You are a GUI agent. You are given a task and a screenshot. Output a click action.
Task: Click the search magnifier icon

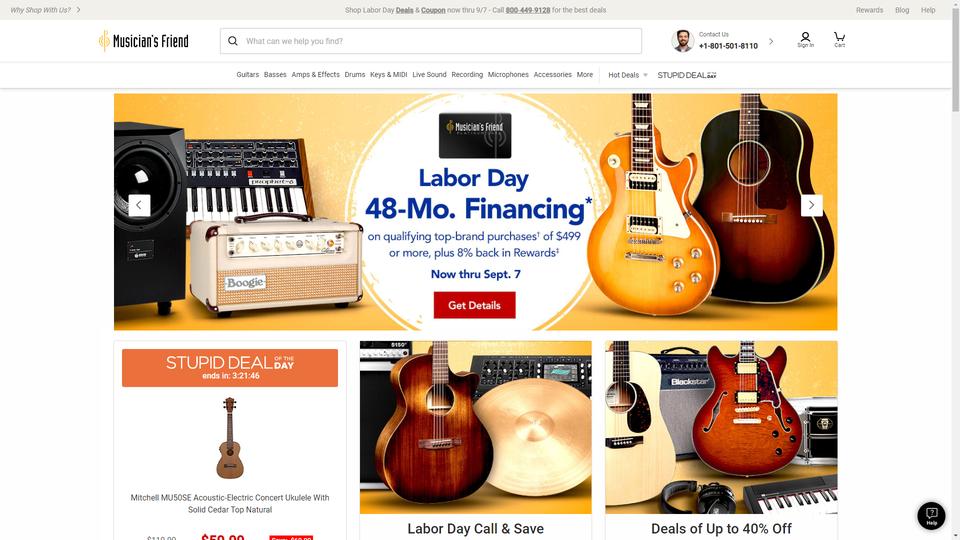233,41
